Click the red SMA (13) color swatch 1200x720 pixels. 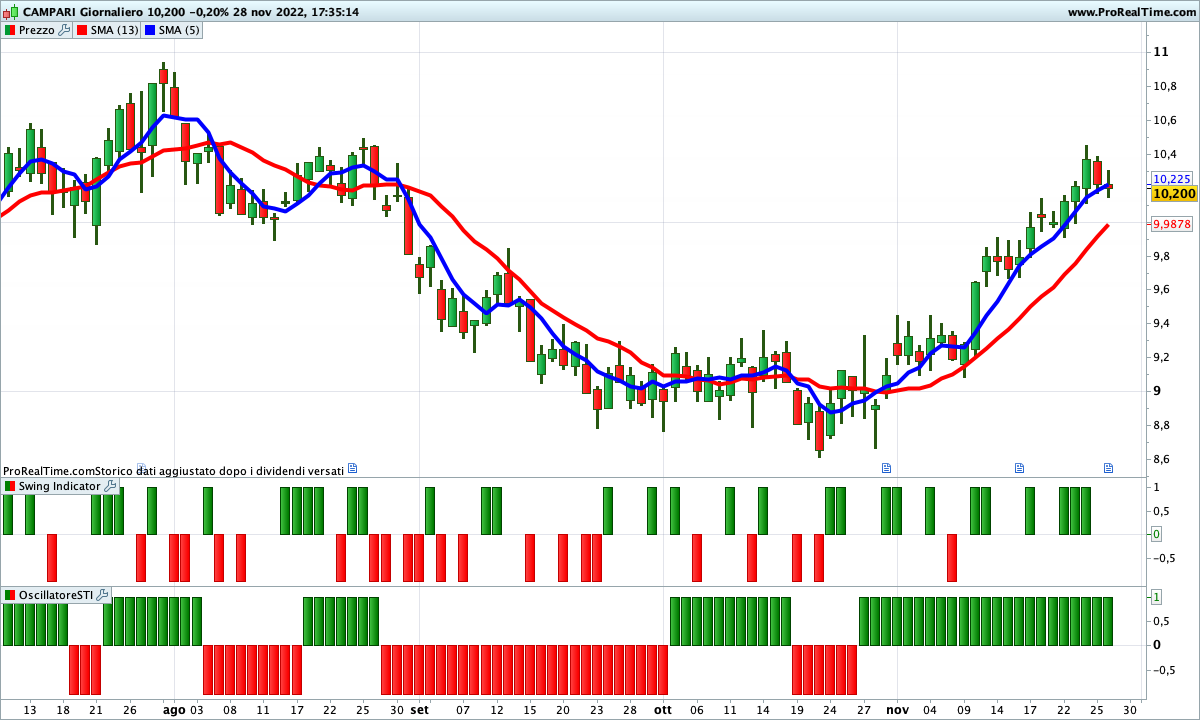pos(82,30)
